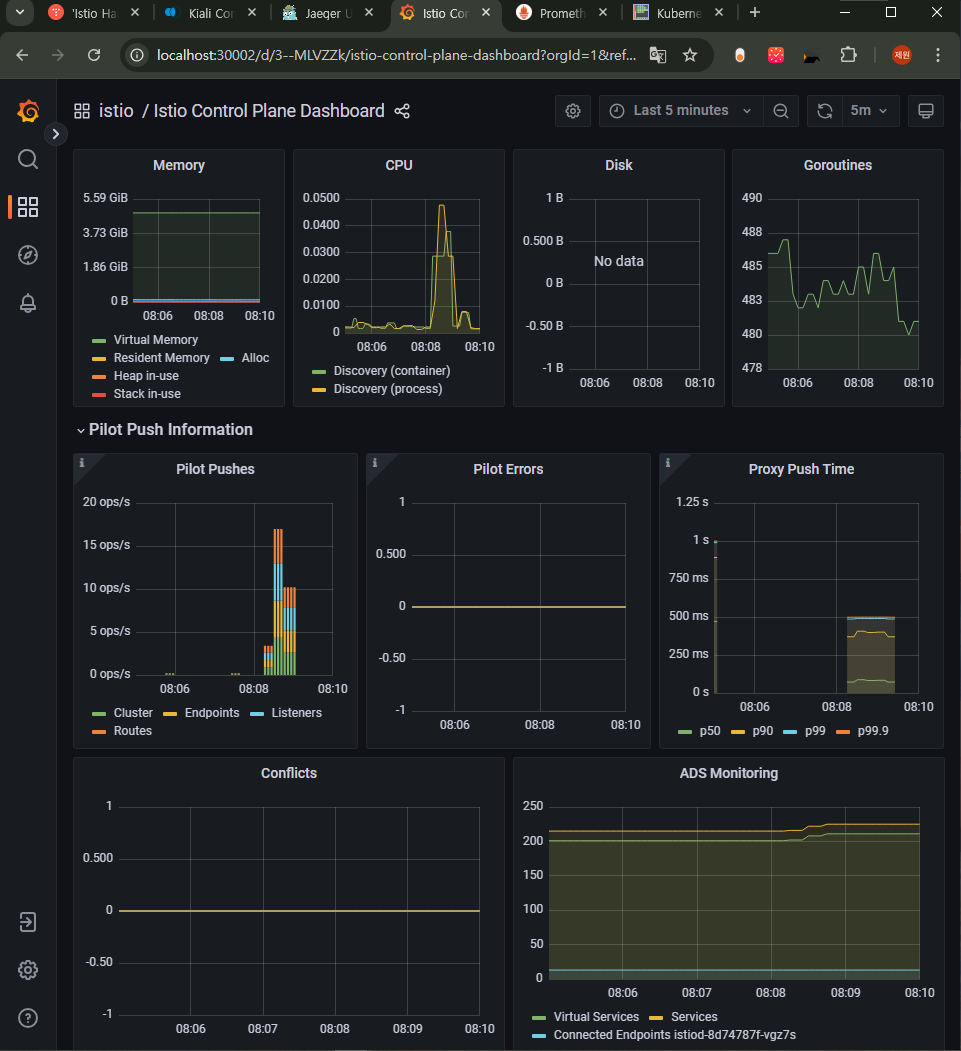The width and height of the screenshot is (961, 1051).
Task: Toggle Endpoints series in Pilot Pushes legend
Action: coord(212,713)
